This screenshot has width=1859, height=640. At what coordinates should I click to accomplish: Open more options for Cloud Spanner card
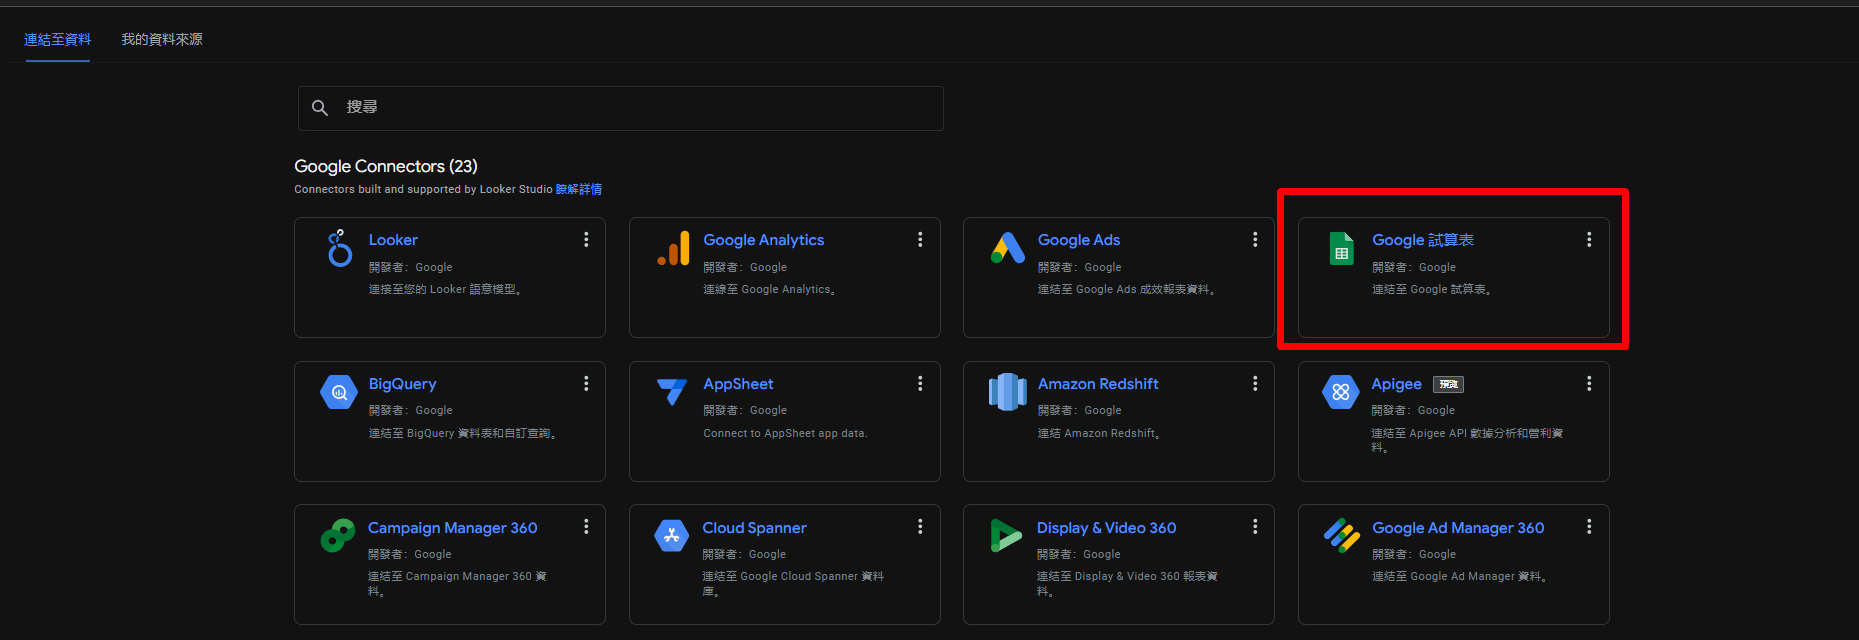point(920,527)
